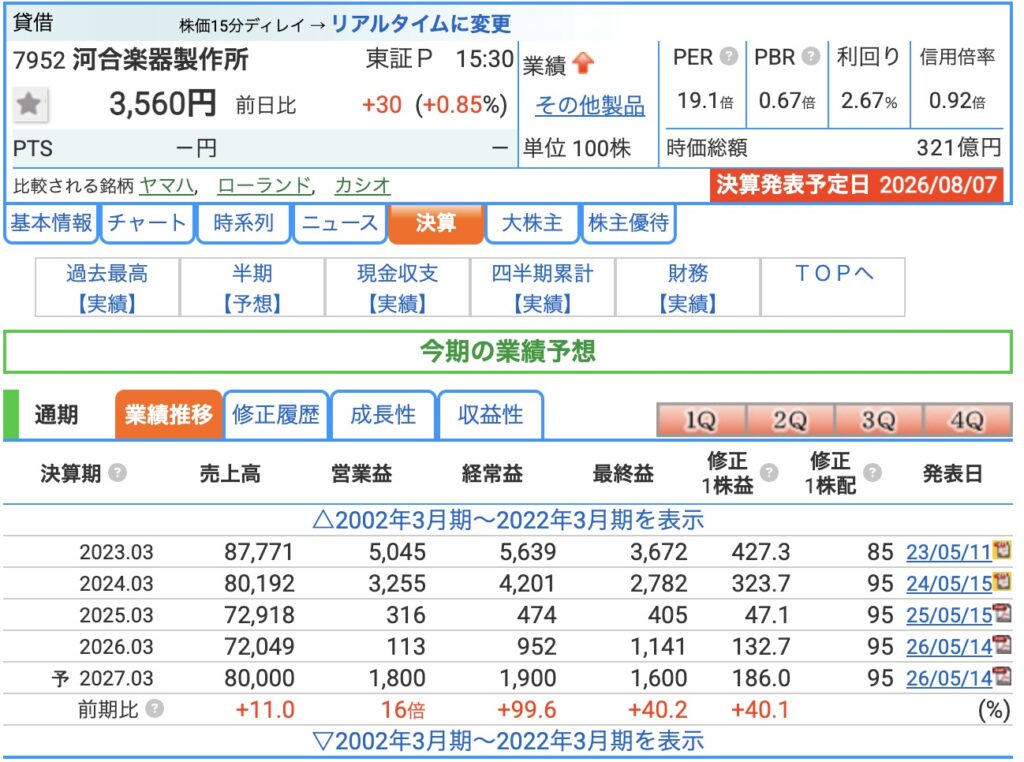1024x762 pixels.
Task: Open PDF icon in 予 2027.03 row
Action: pos(1002,676)
